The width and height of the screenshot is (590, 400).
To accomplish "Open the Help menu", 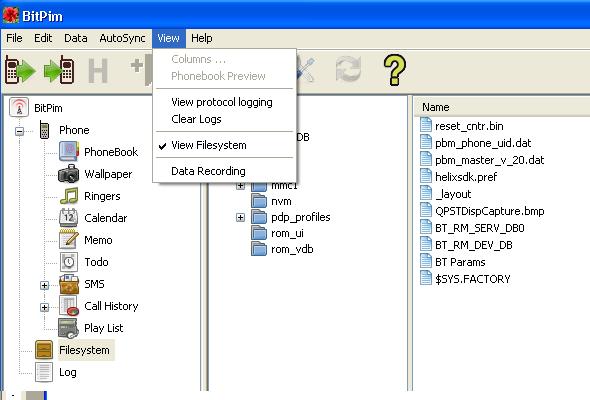I will click(202, 38).
